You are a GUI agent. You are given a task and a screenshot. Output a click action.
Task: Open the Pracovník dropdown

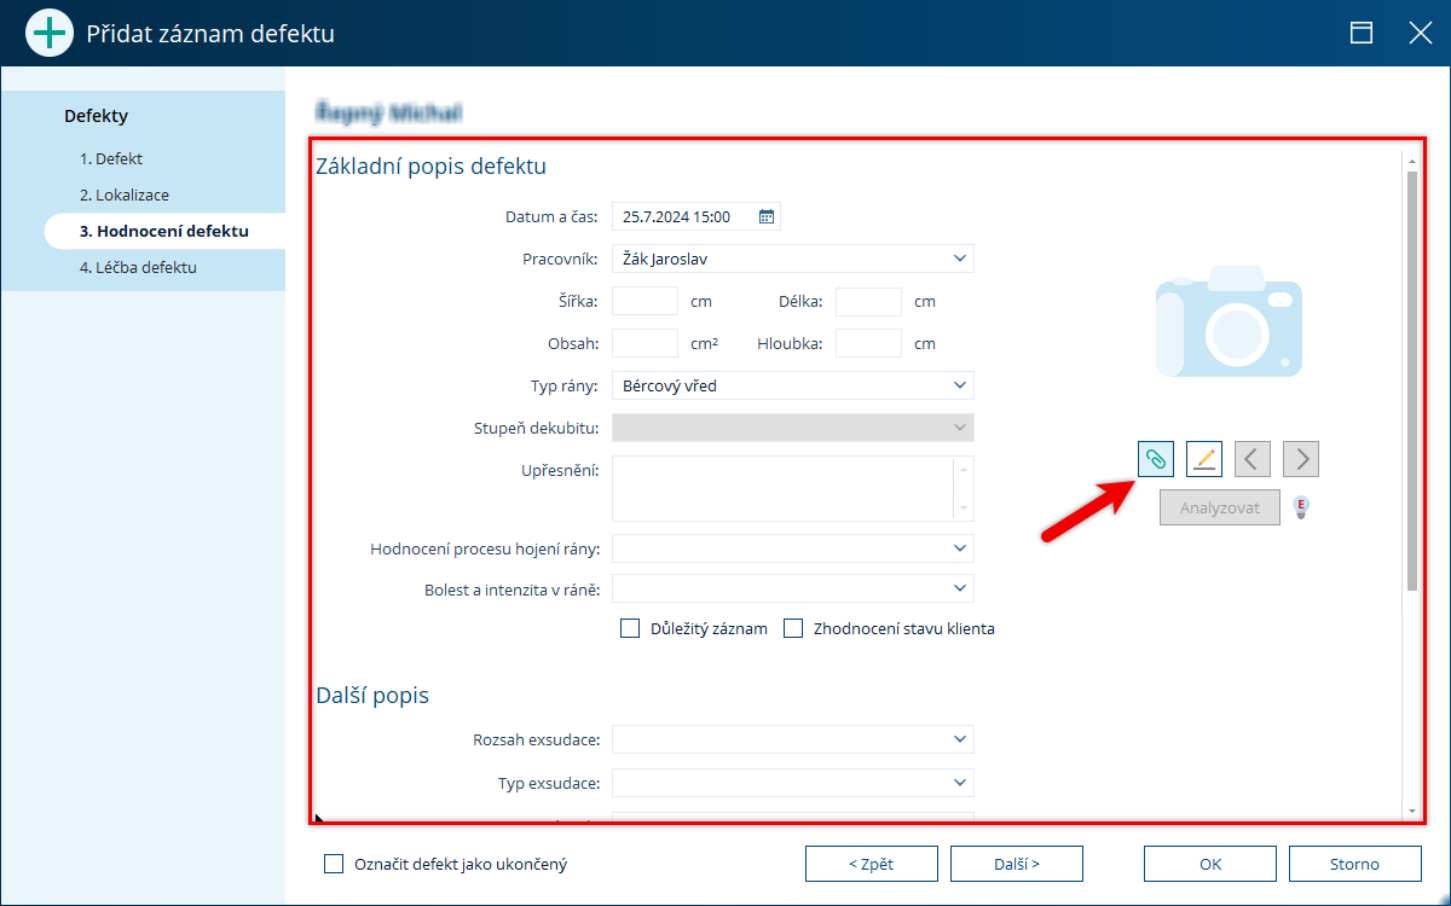point(793,259)
